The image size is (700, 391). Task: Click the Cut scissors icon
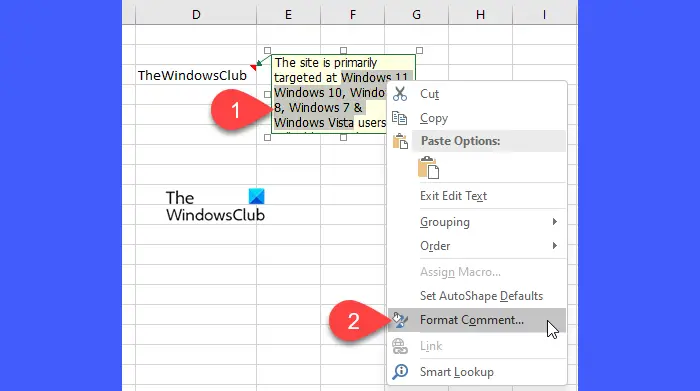[x=400, y=94]
